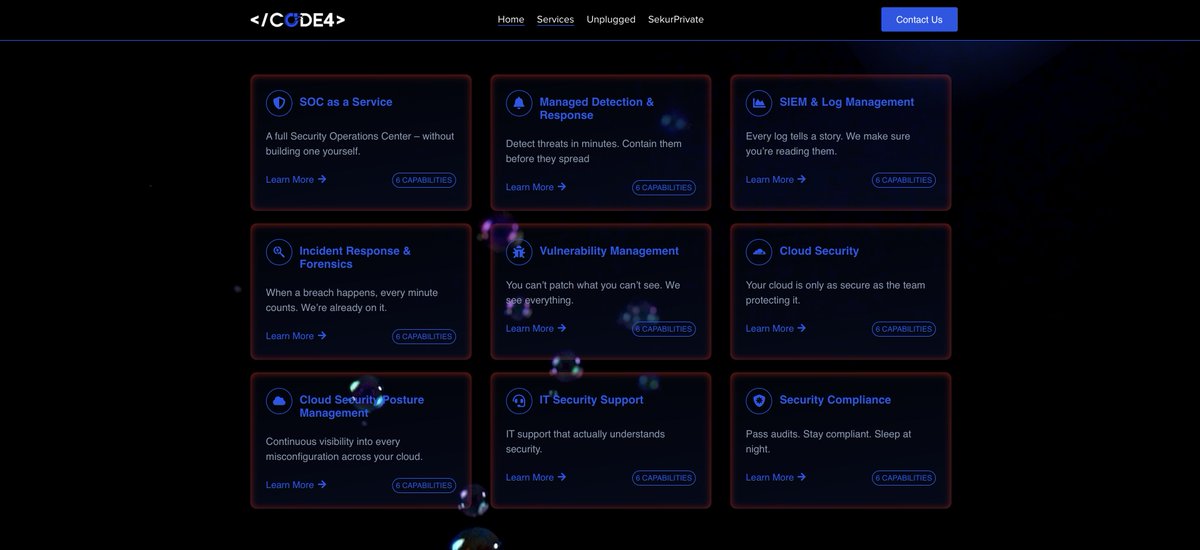Click the 6 Capabilities badge on Managed Detection & Response
This screenshot has height=550, width=1200.
664,187
